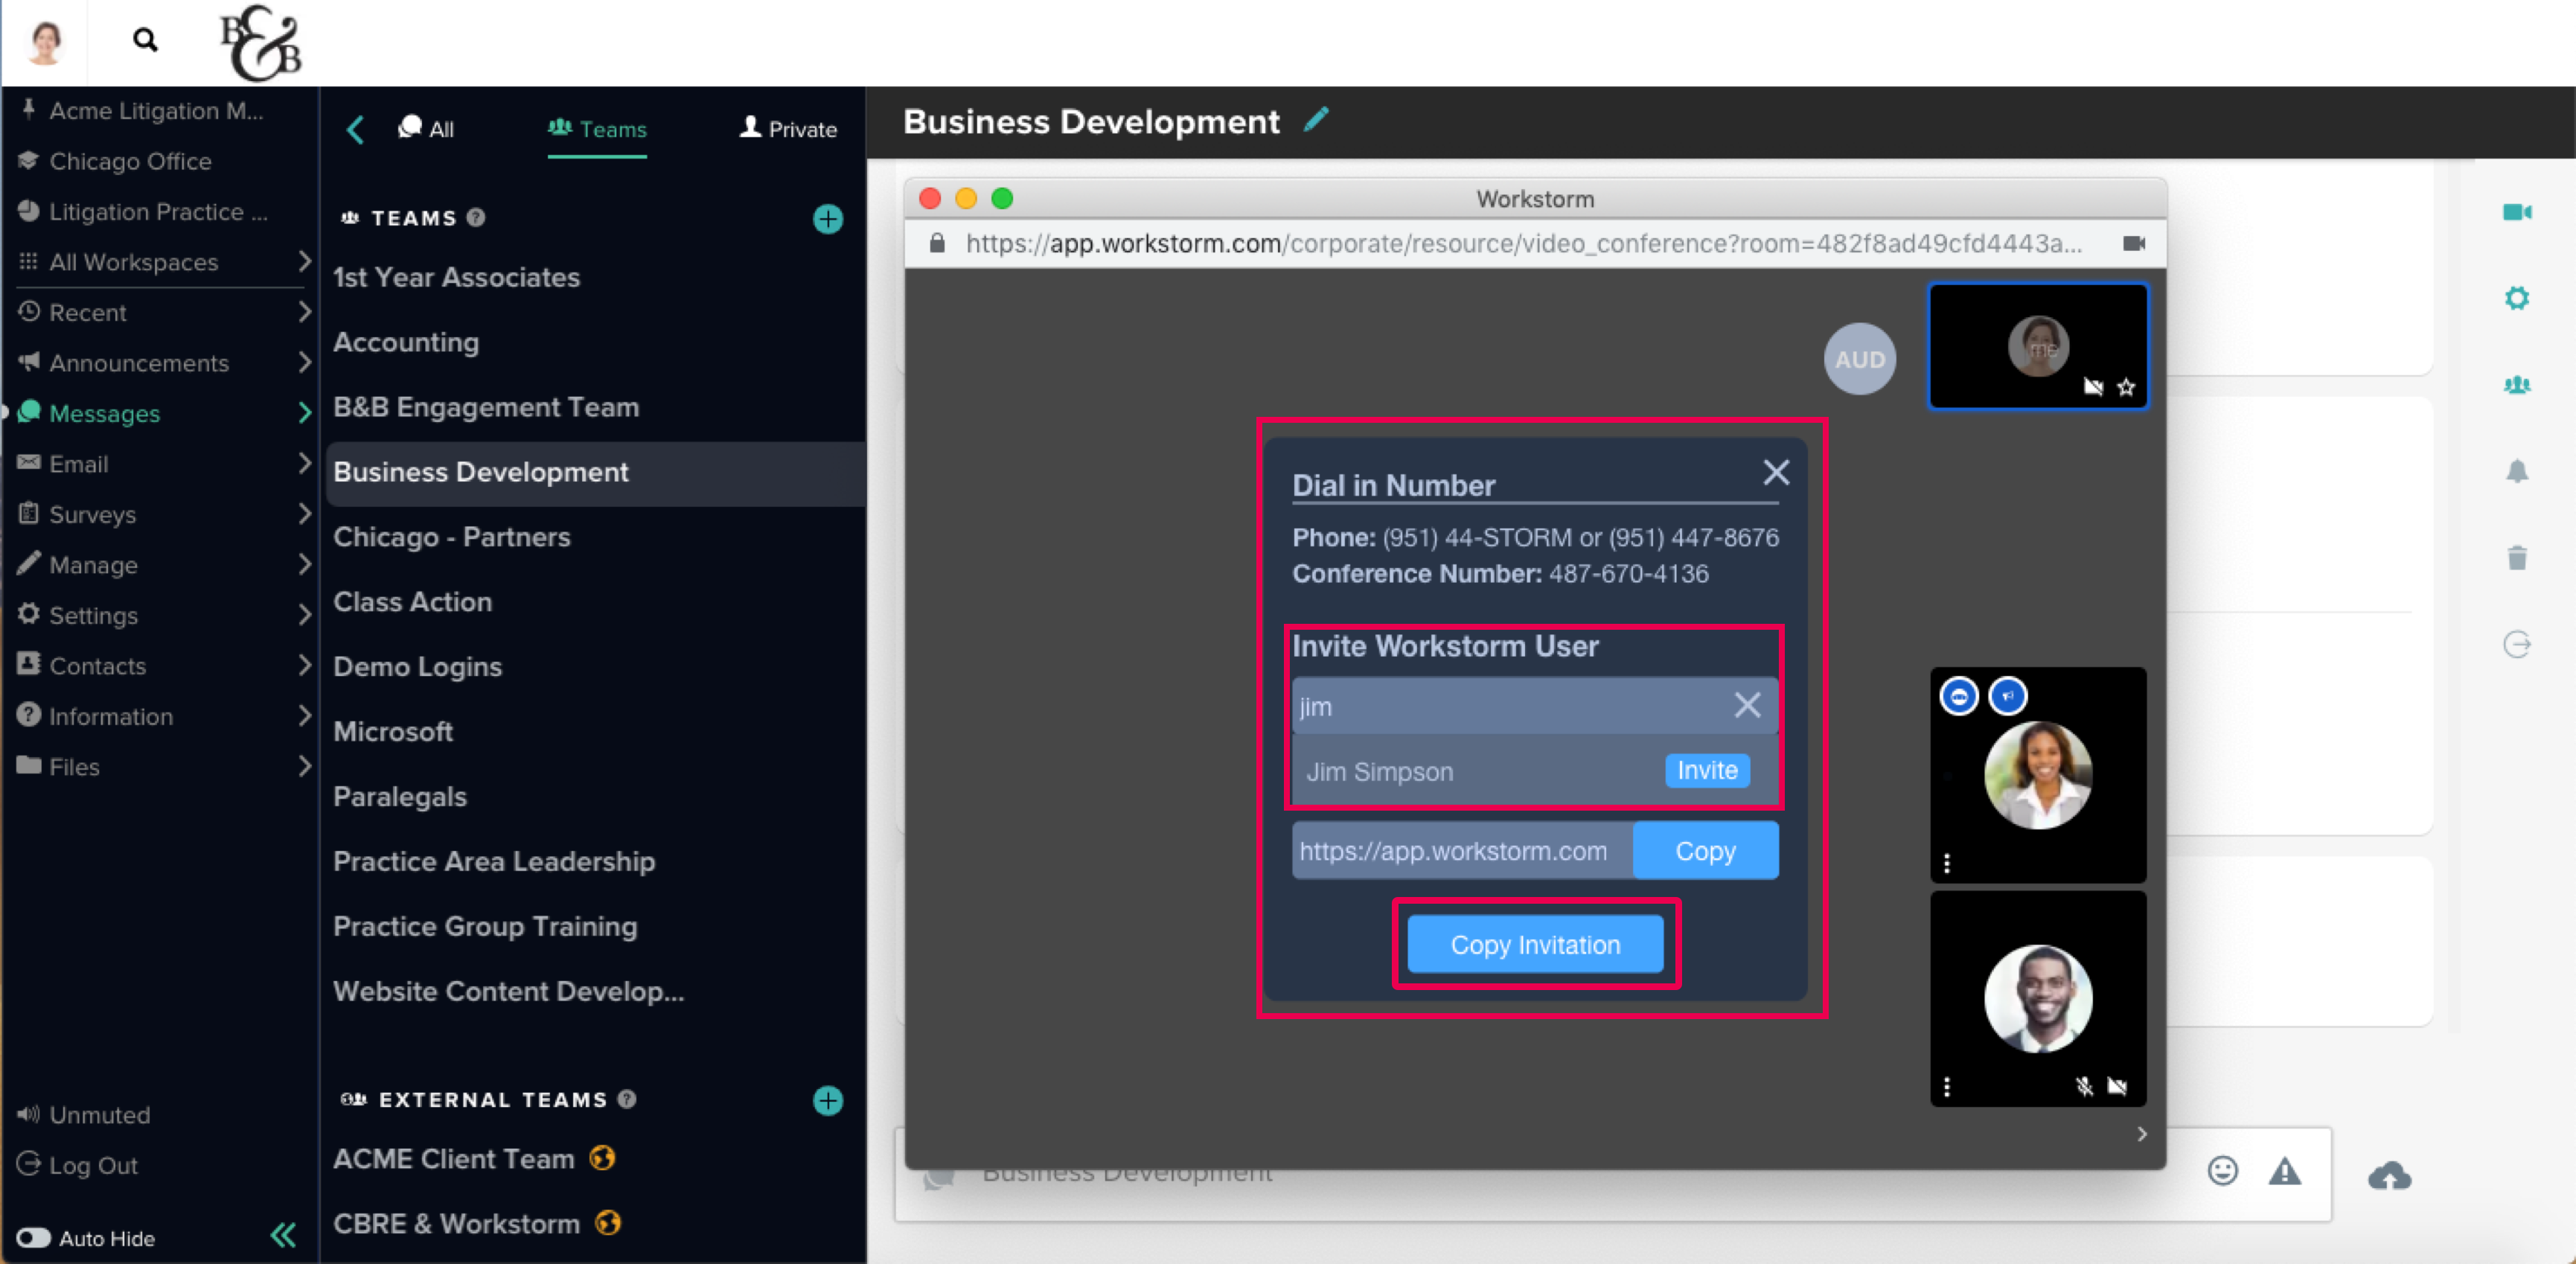Click camera icon in Workstorm address bar

[2133, 243]
